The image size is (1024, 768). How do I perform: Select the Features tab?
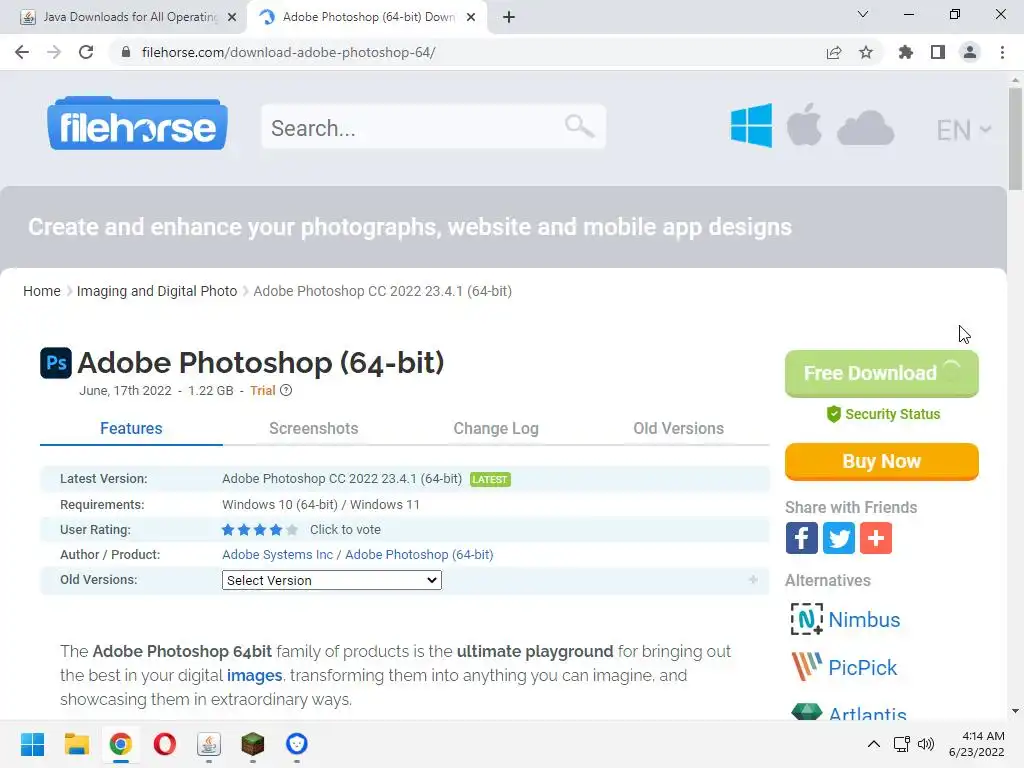tap(131, 428)
